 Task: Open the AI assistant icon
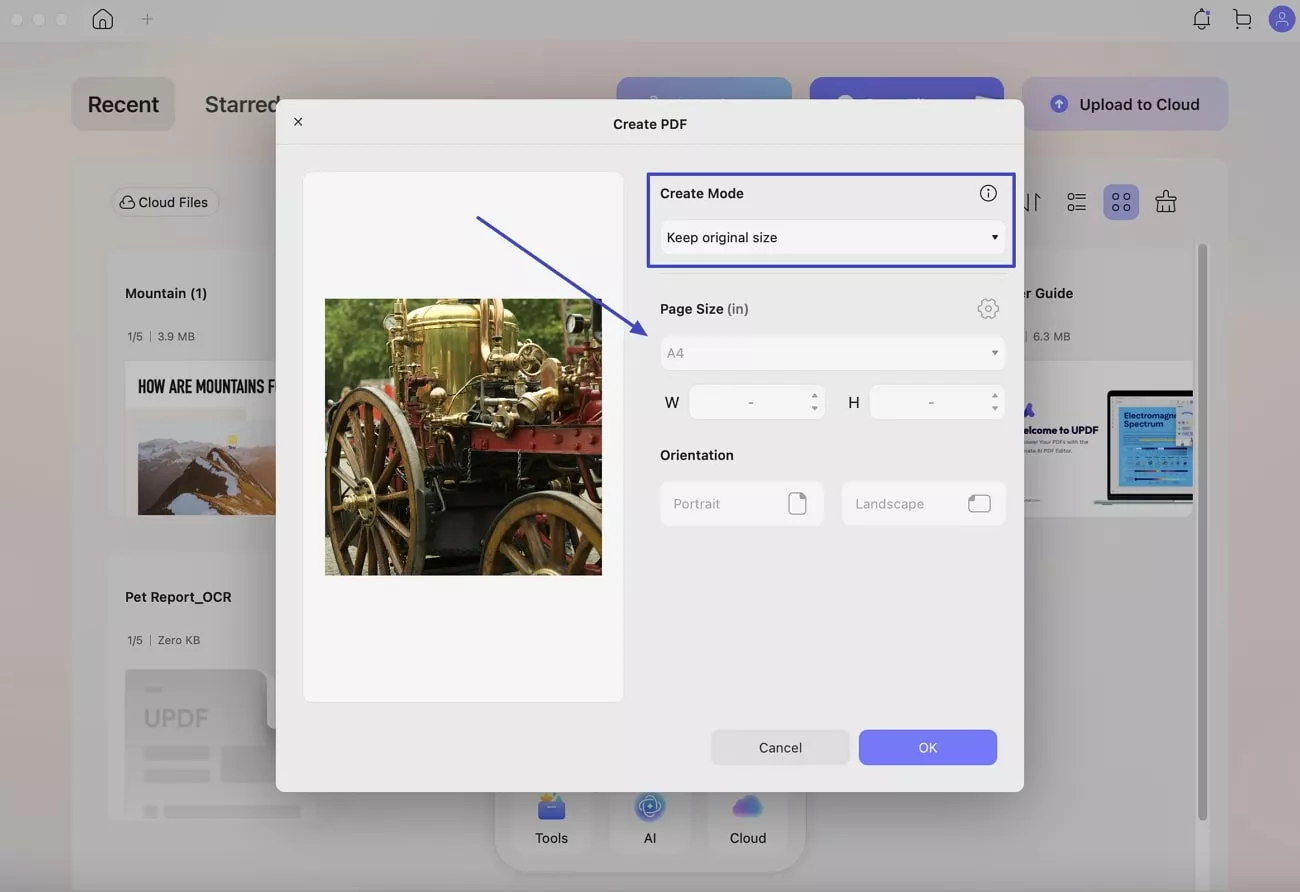point(650,820)
